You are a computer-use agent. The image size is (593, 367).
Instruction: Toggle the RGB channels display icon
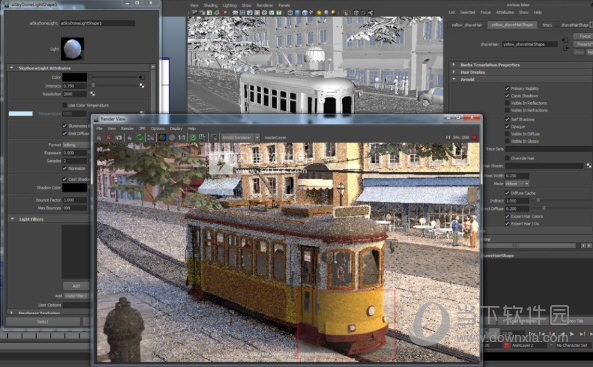tap(162, 137)
